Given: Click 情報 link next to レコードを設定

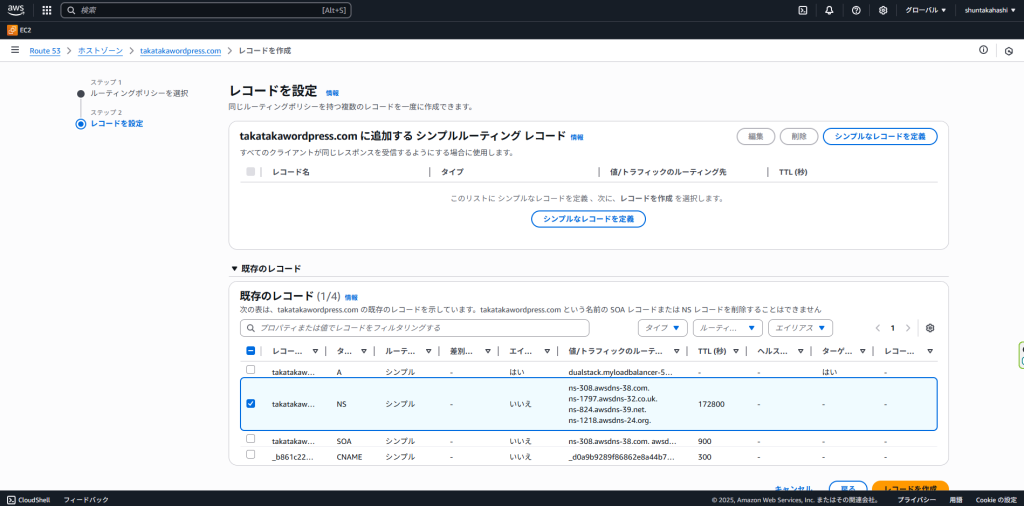Looking at the screenshot, I should 332,93.
